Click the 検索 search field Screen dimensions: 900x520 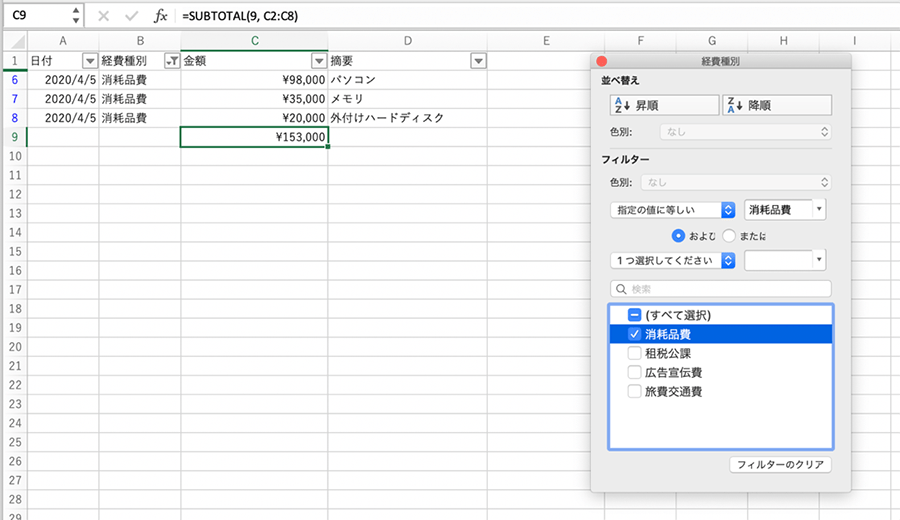coord(720,289)
